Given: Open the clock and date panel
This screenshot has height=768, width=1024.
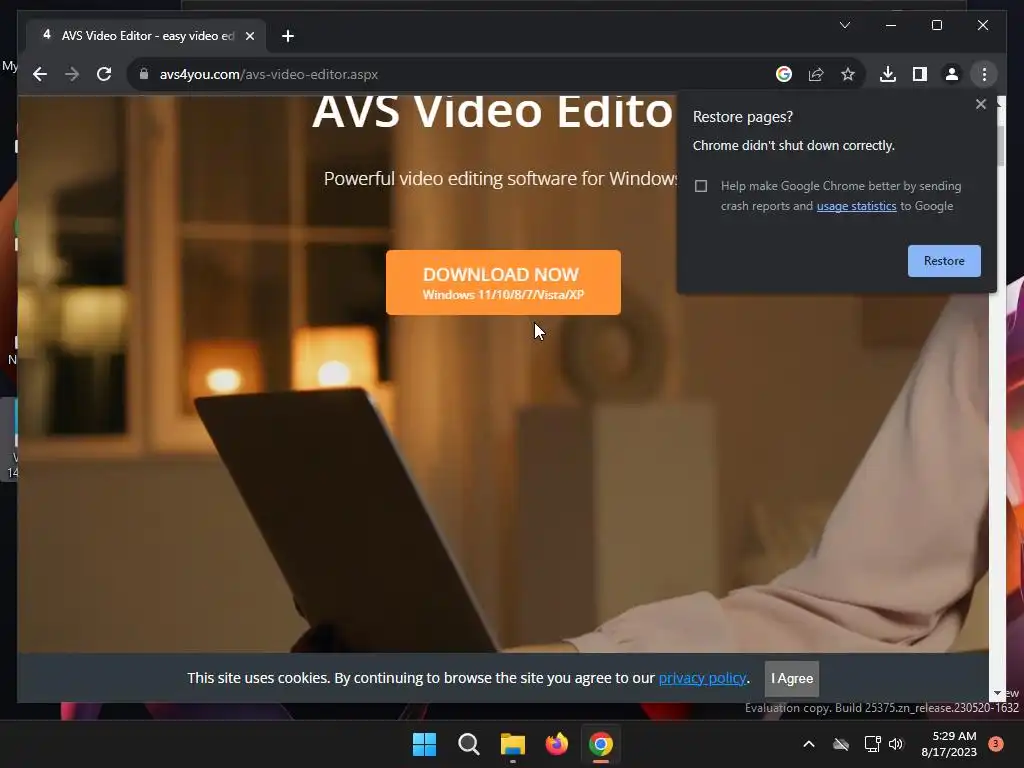Looking at the screenshot, I should [949, 744].
